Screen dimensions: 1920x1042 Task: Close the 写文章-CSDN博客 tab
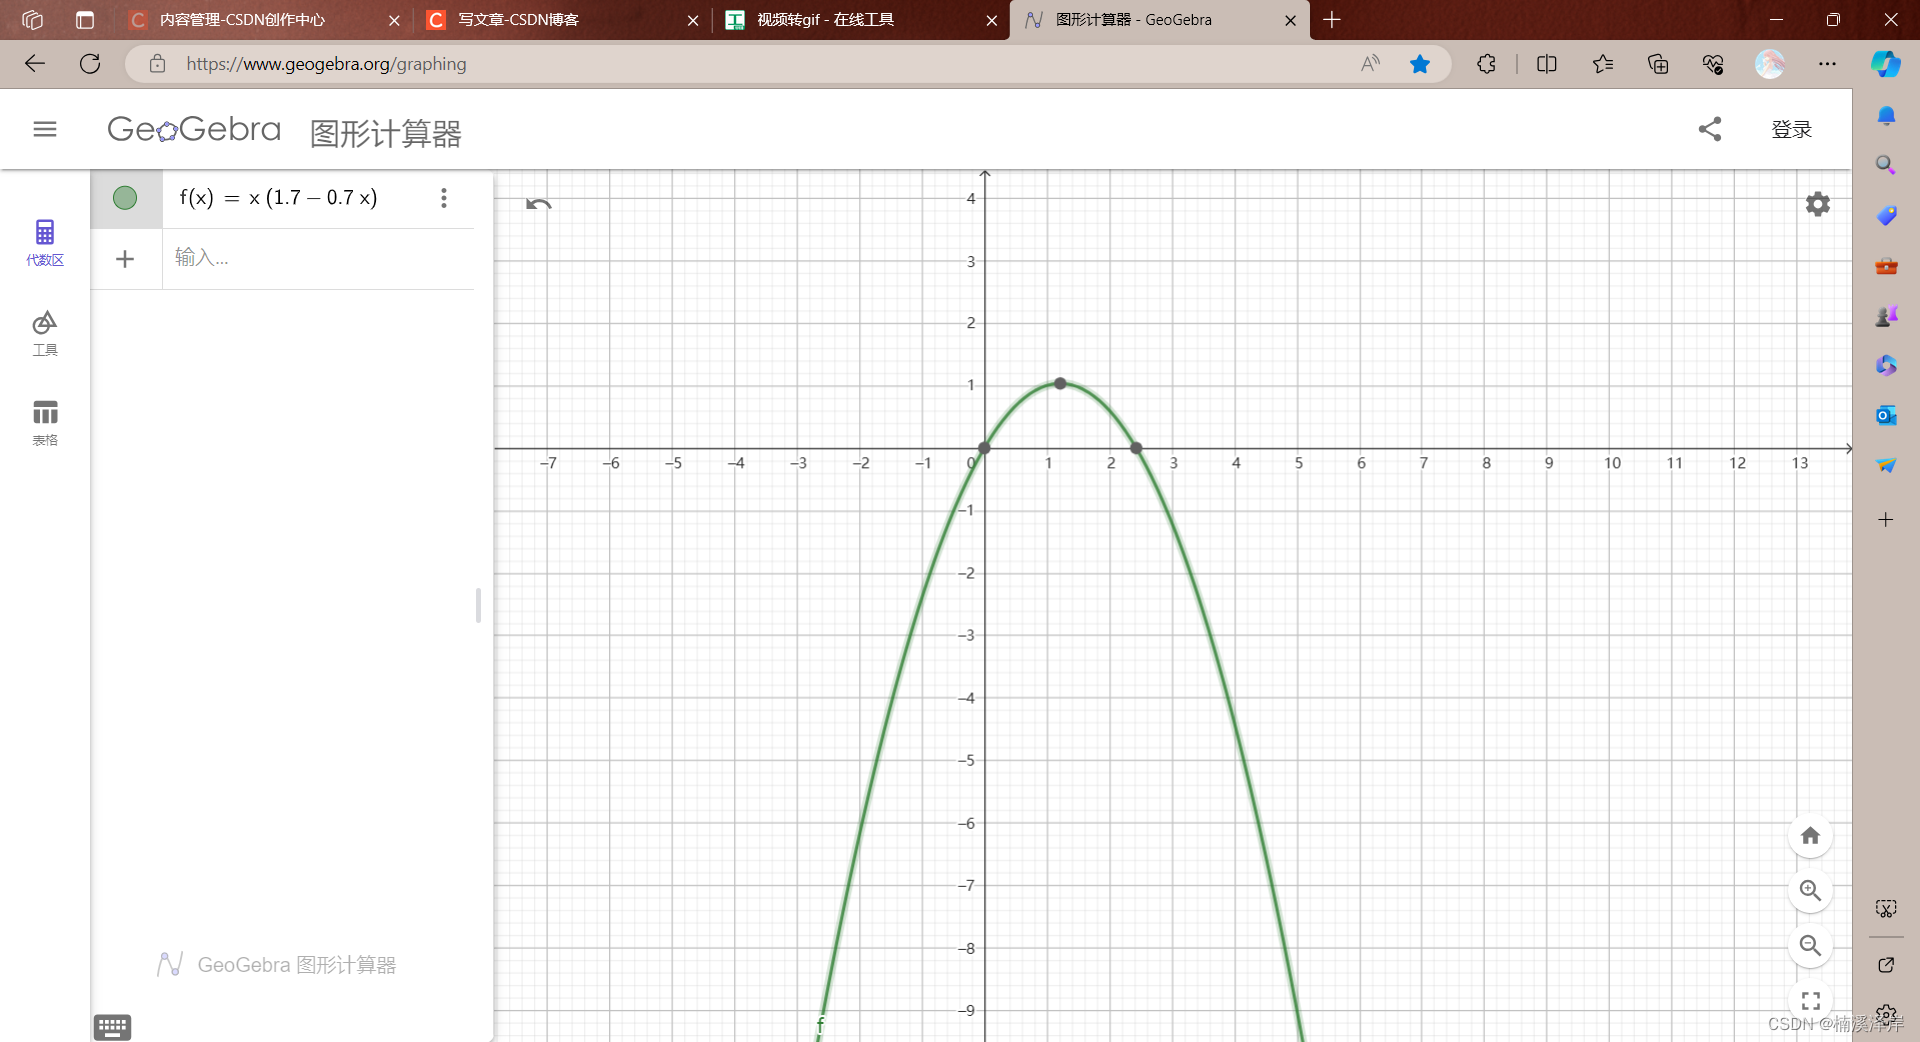693,20
